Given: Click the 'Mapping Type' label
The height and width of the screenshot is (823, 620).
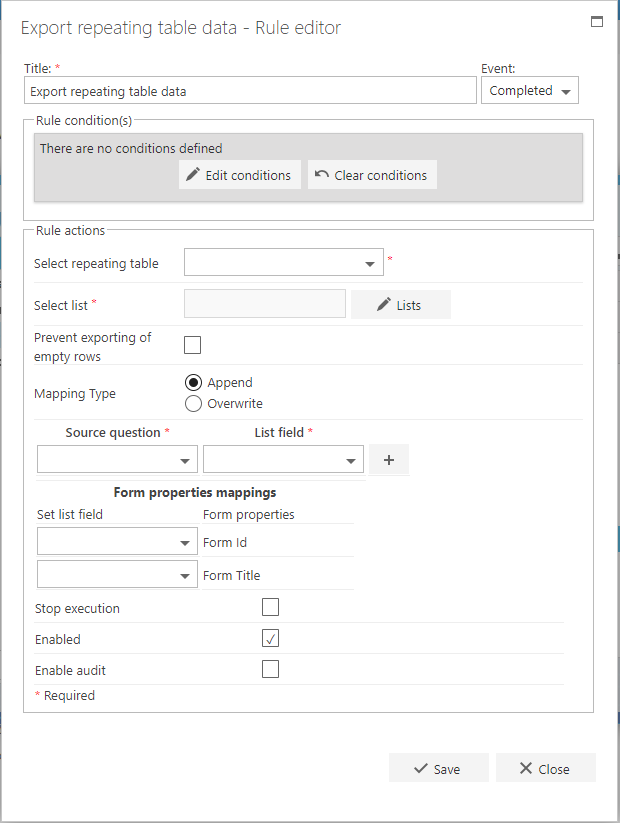Looking at the screenshot, I should tap(75, 394).
